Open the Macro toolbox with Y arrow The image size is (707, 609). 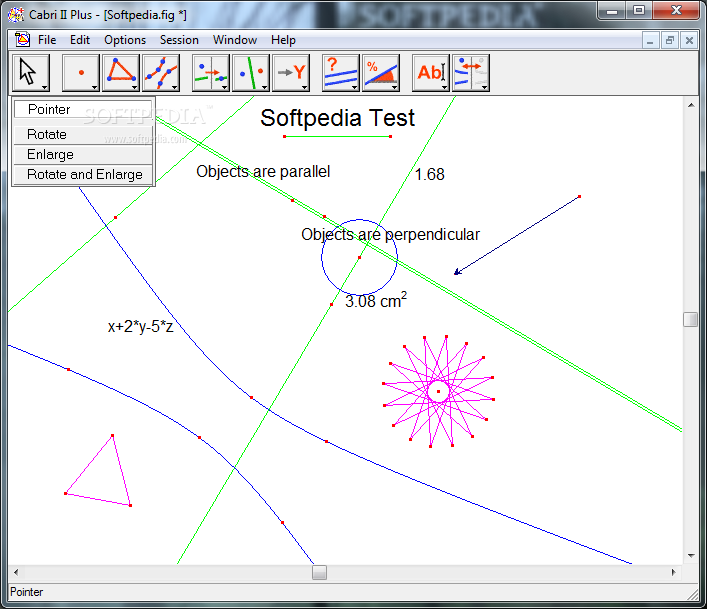click(291, 73)
